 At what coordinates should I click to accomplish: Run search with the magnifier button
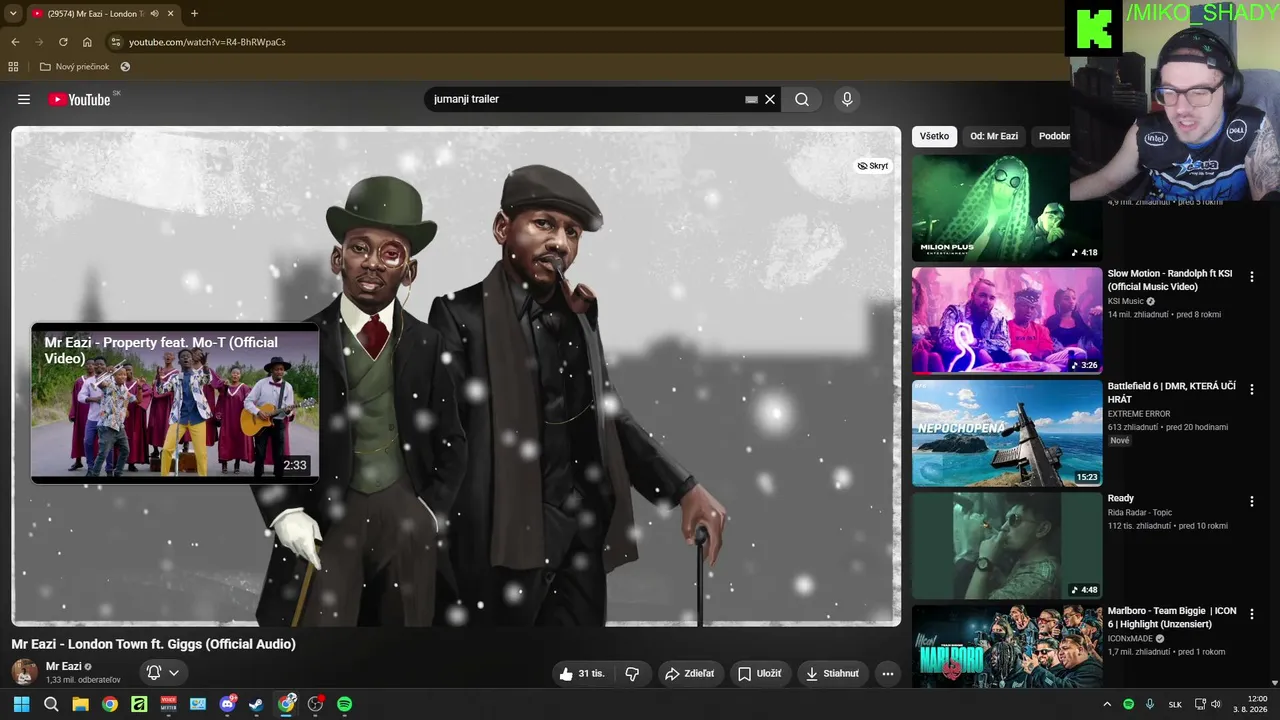802,99
